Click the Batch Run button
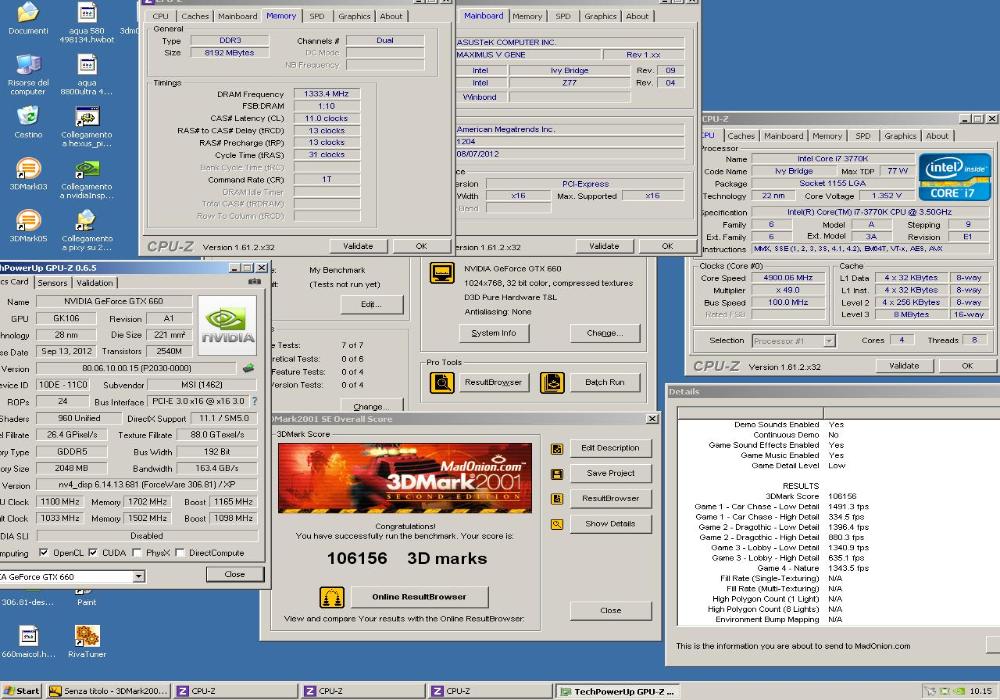This screenshot has height=700, width=1000. (605, 383)
